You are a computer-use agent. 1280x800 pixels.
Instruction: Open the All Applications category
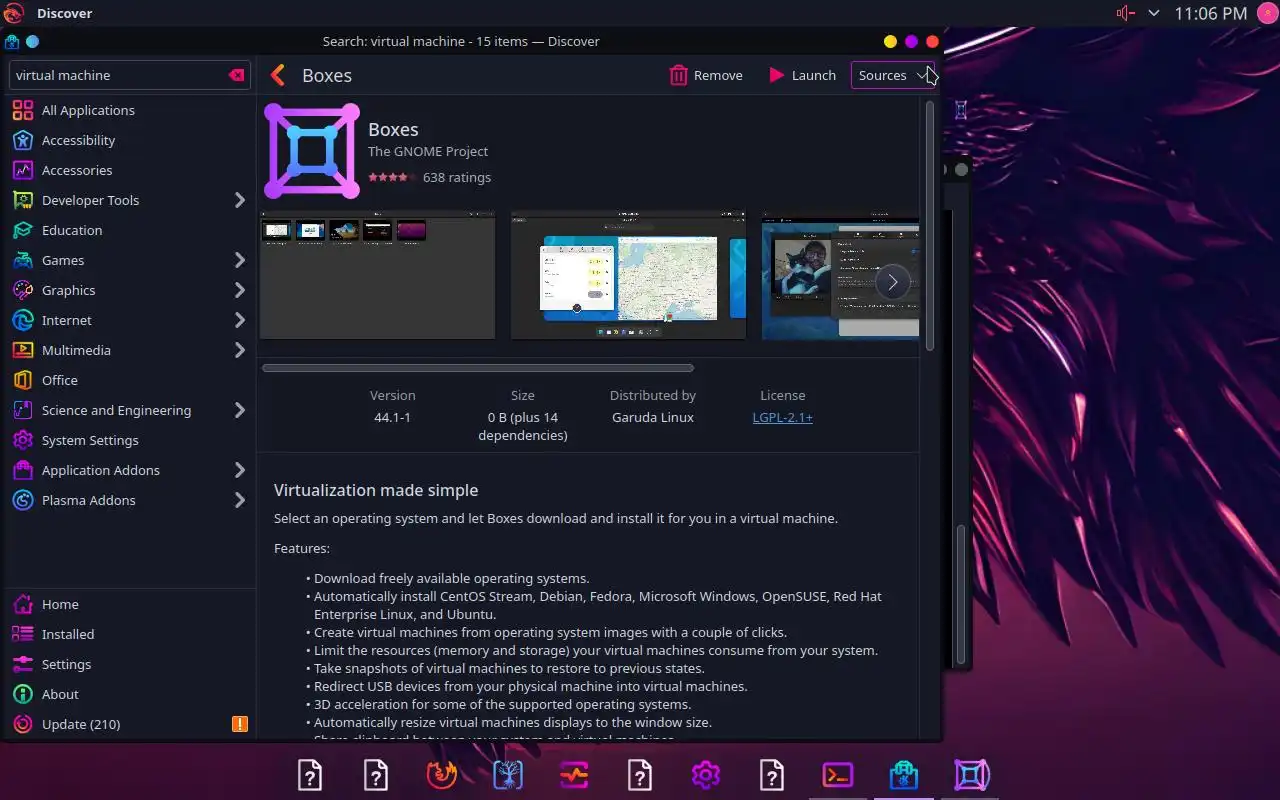click(x=128, y=110)
